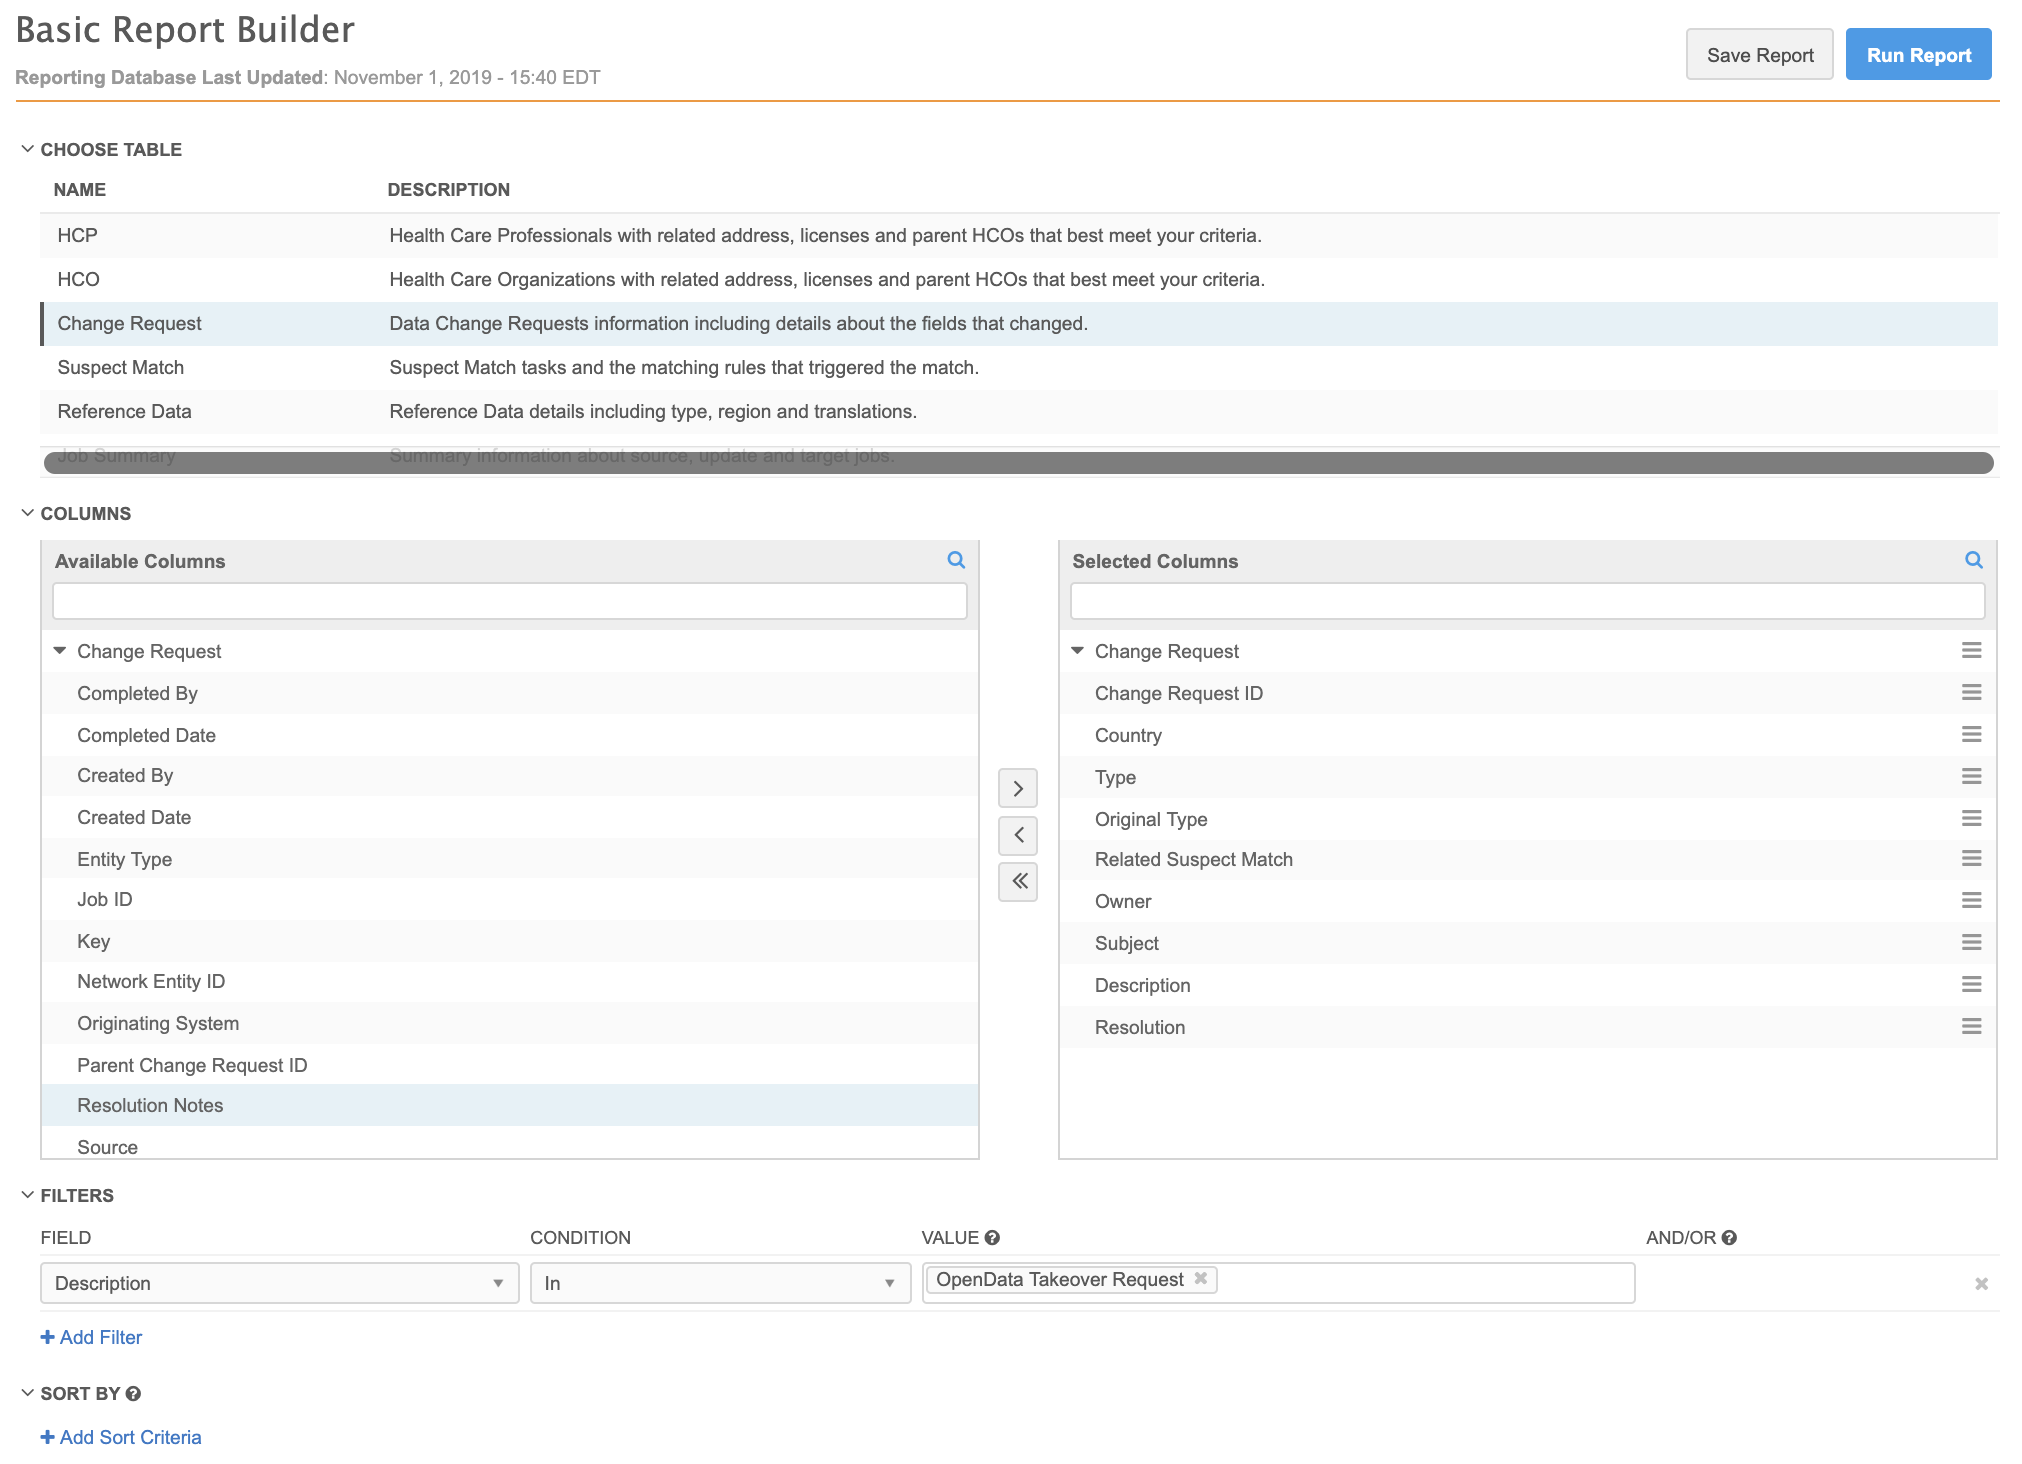The width and height of the screenshot is (2022, 1464).
Task: Click the Run Report button
Action: (x=1917, y=55)
